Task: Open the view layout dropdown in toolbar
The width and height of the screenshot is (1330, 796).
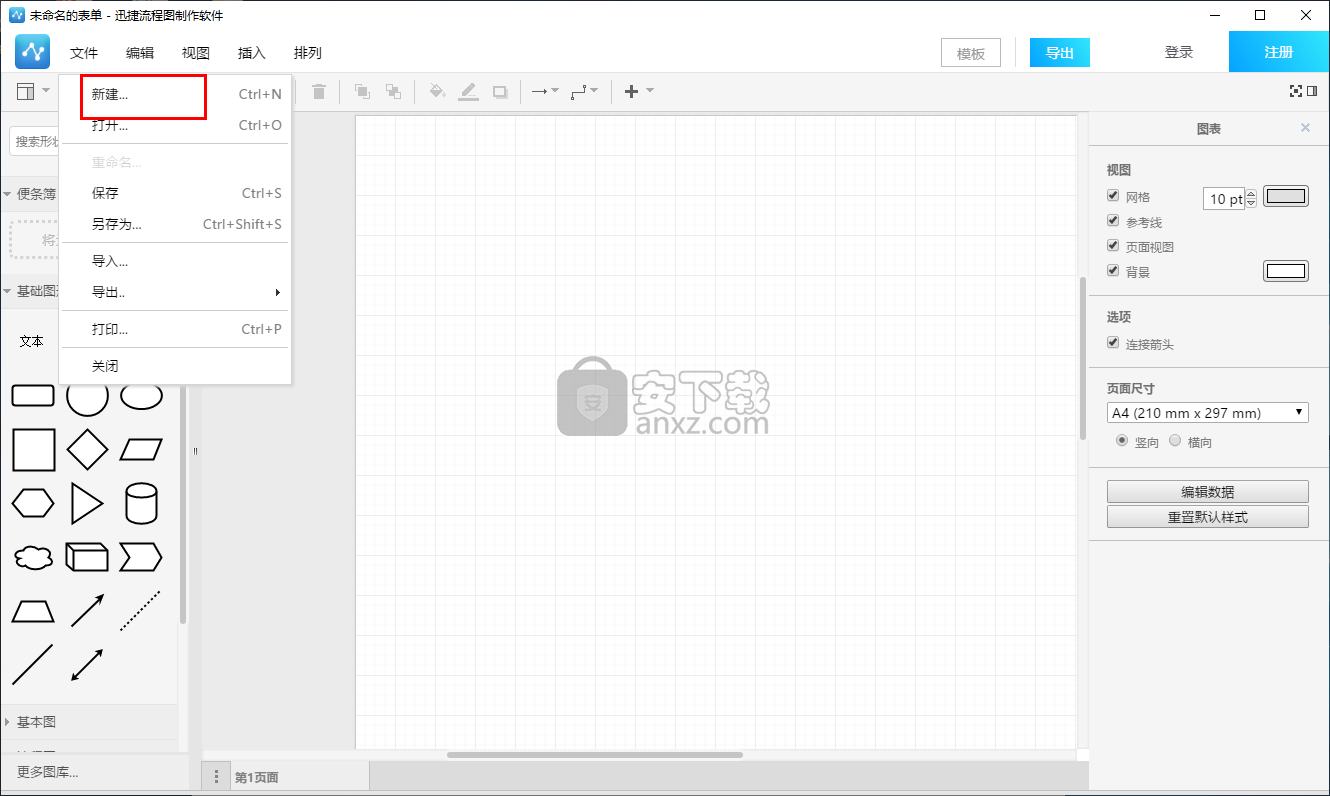Action: tap(33, 92)
